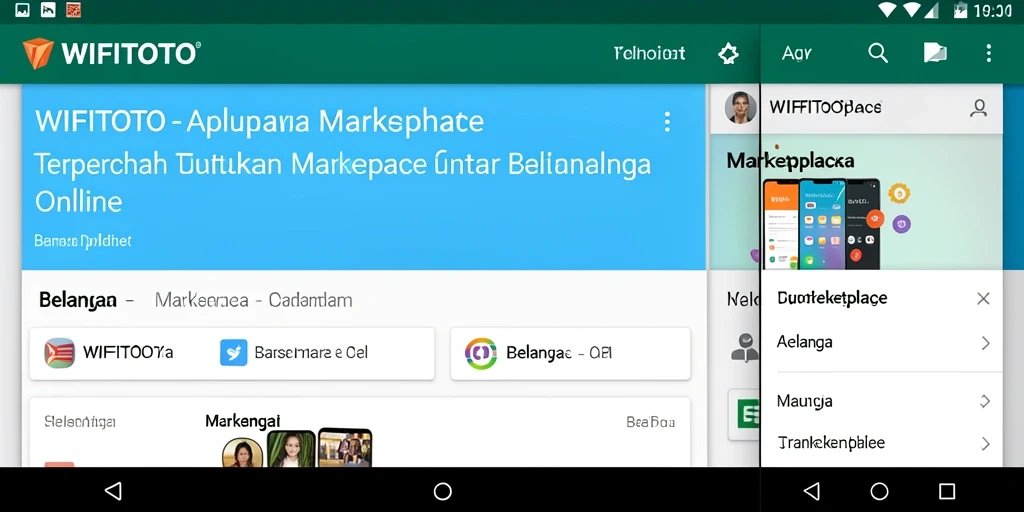The image size is (1024, 512).
Task: Tap the status bar battery icon
Action: pos(960,9)
